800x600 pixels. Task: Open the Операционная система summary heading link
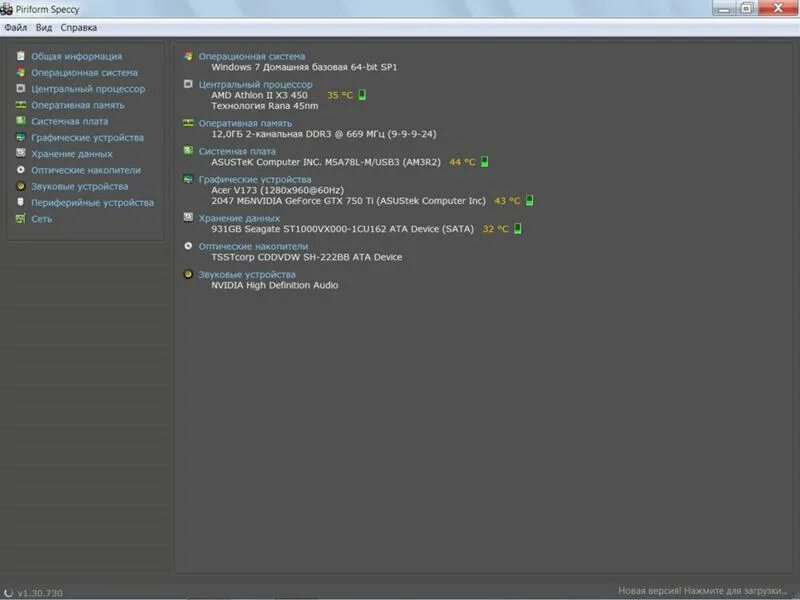click(x=252, y=57)
